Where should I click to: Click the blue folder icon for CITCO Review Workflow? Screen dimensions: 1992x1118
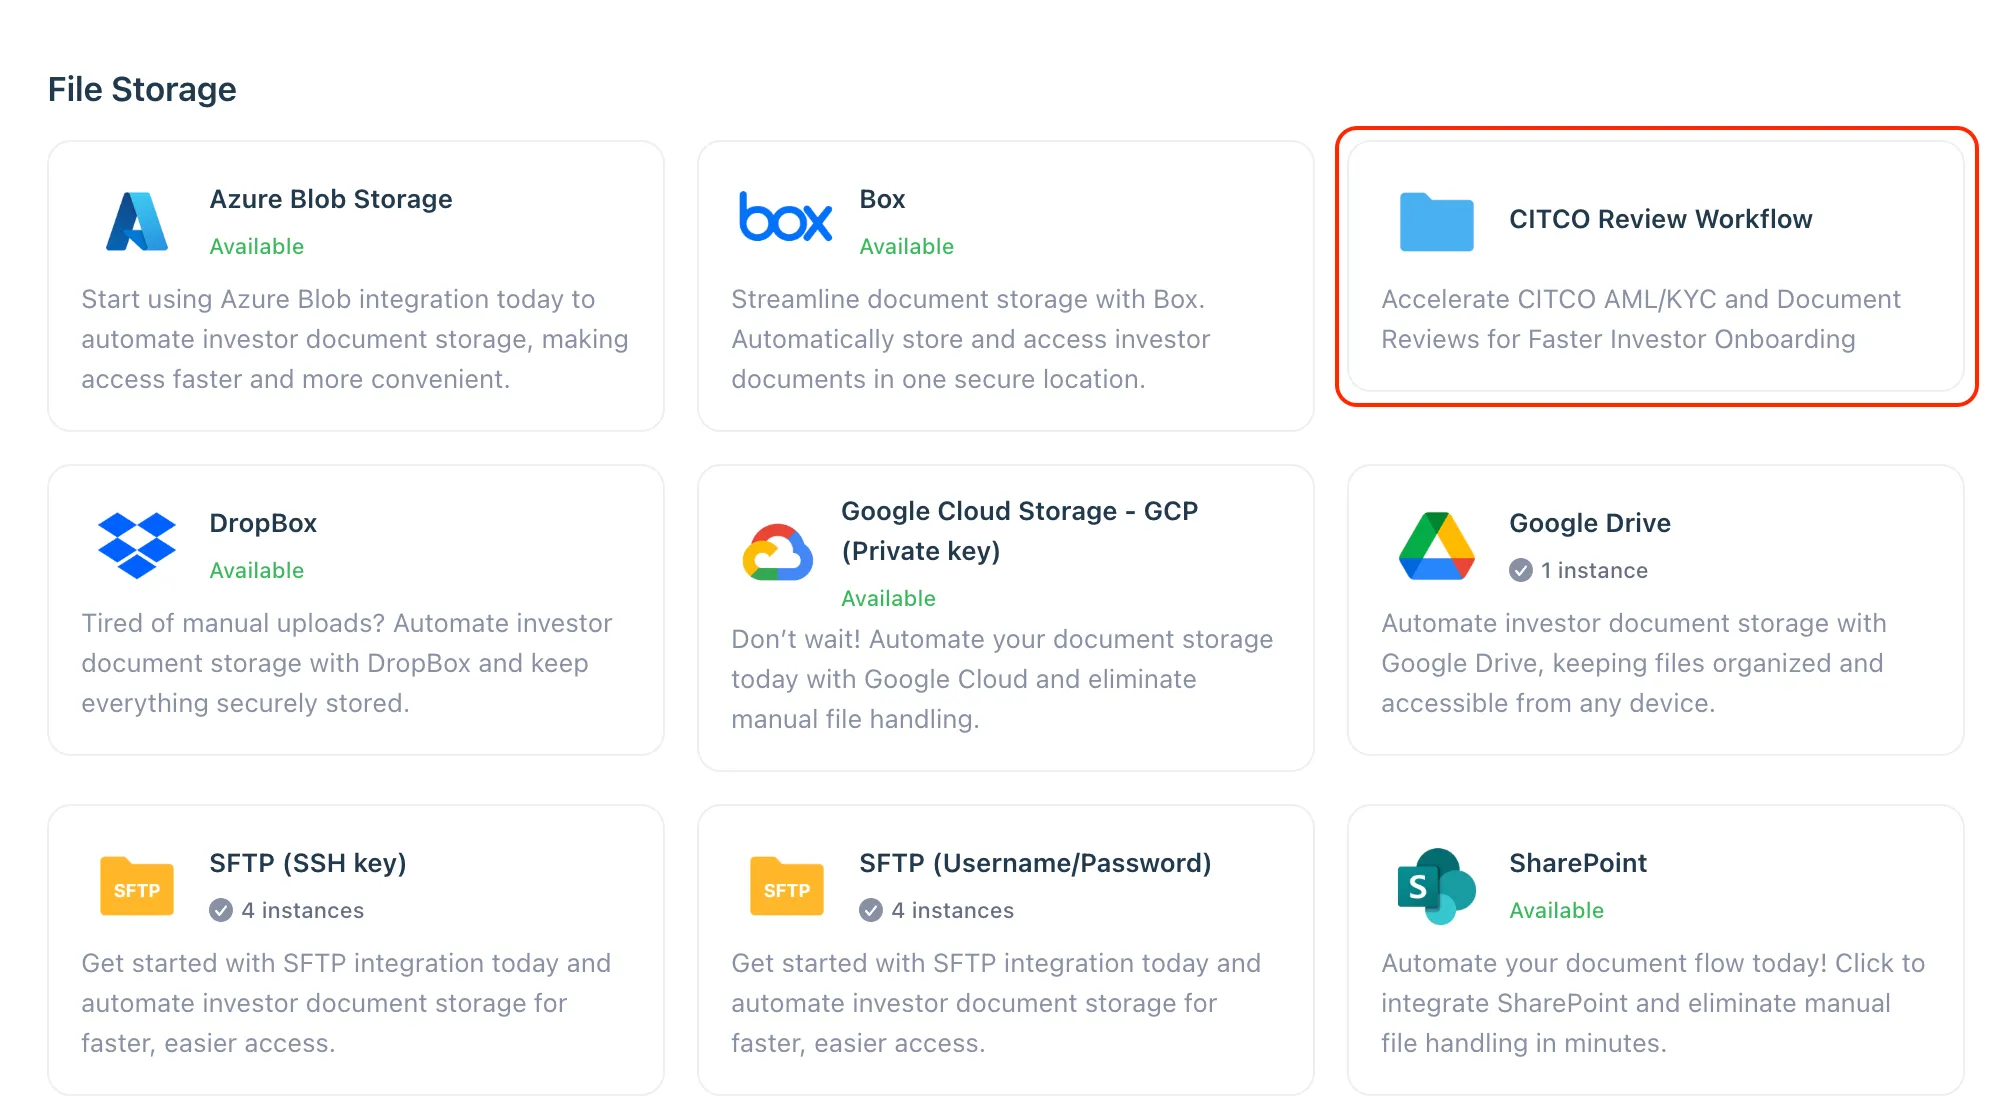[x=1436, y=221]
